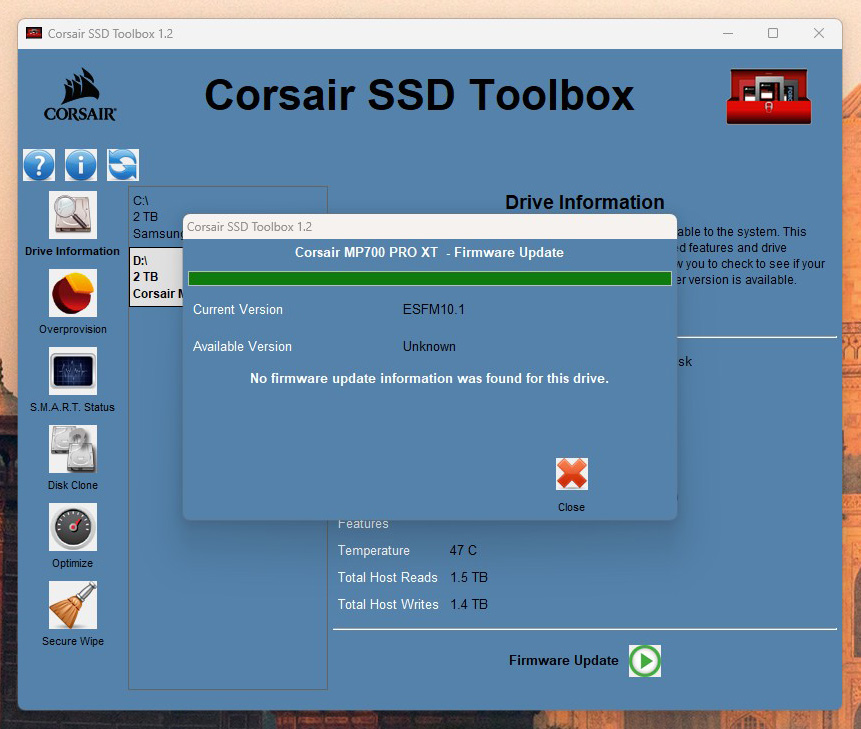The image size is (861, 729).
Task: Close the main Corsair SSD Toolbox window
Action: click(819, 33)
